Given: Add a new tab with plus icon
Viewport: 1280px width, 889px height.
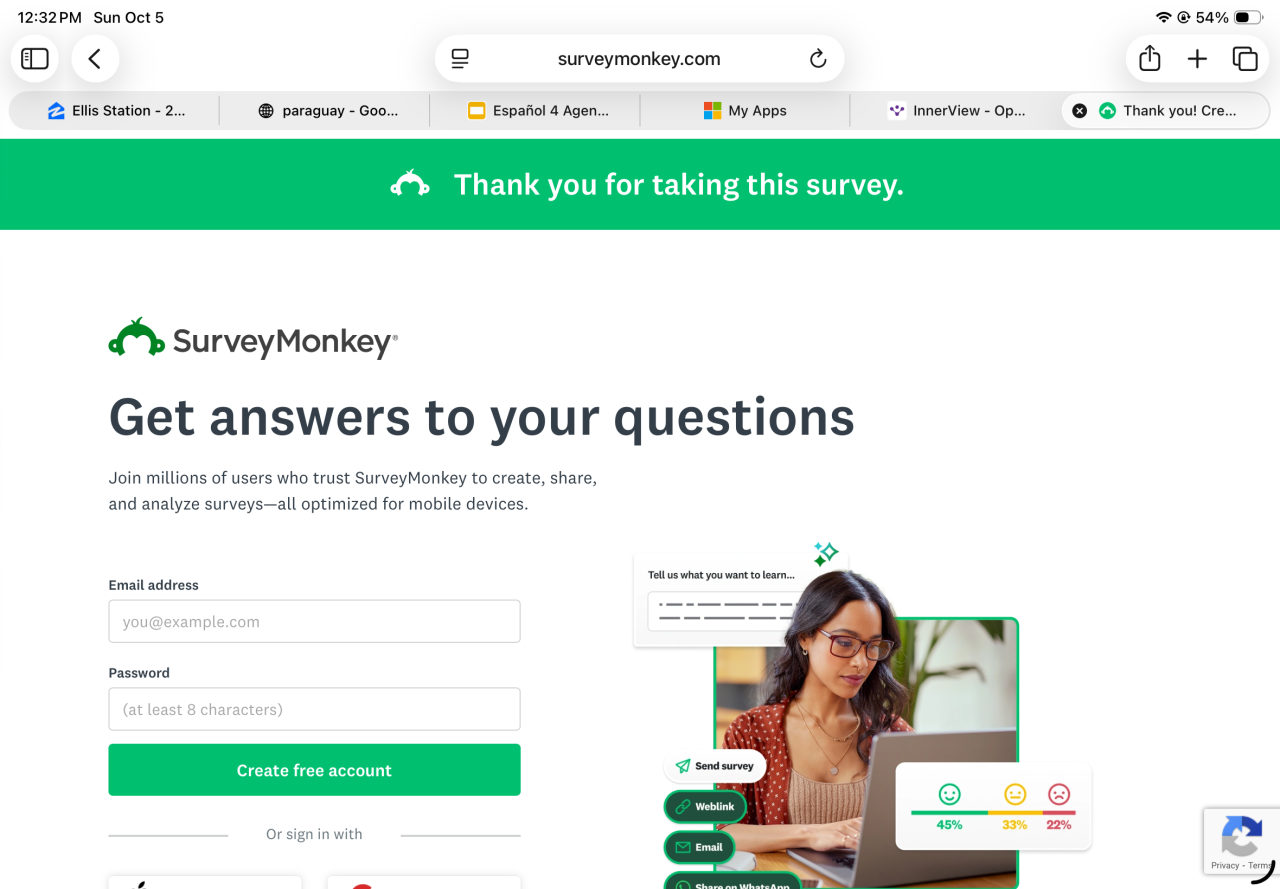Looking at the screenshot, I should (1197, 59).
